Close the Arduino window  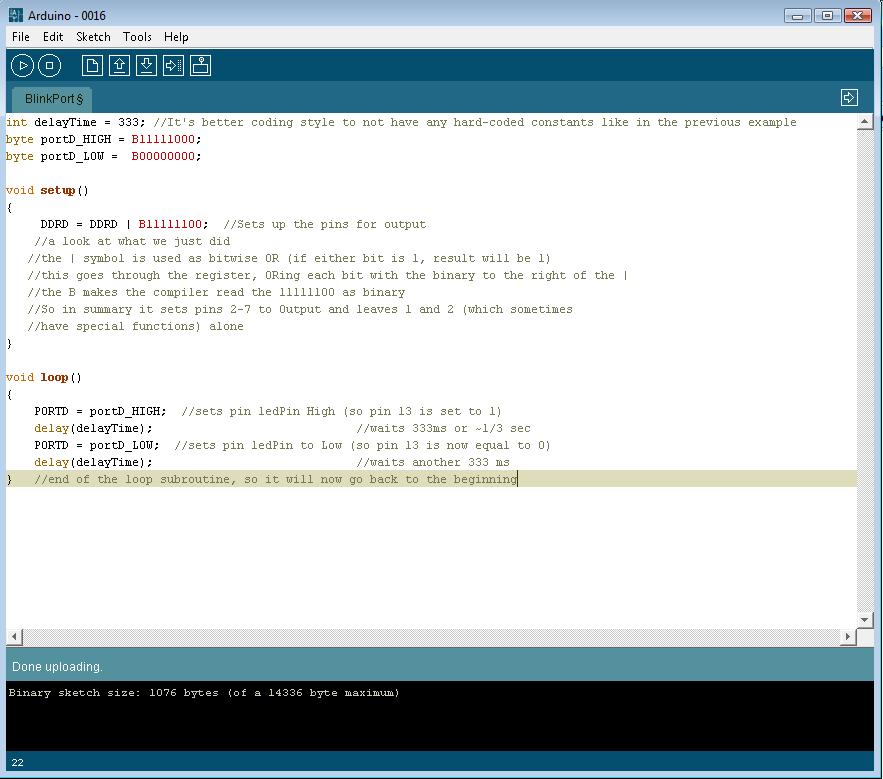[858, 15]
